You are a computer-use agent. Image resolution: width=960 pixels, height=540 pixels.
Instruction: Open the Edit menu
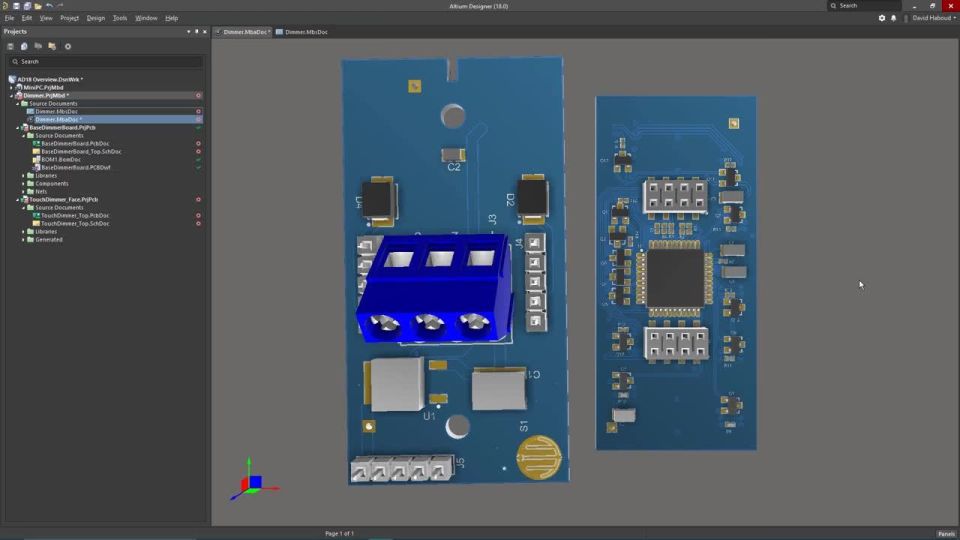(x=27, y=18)
